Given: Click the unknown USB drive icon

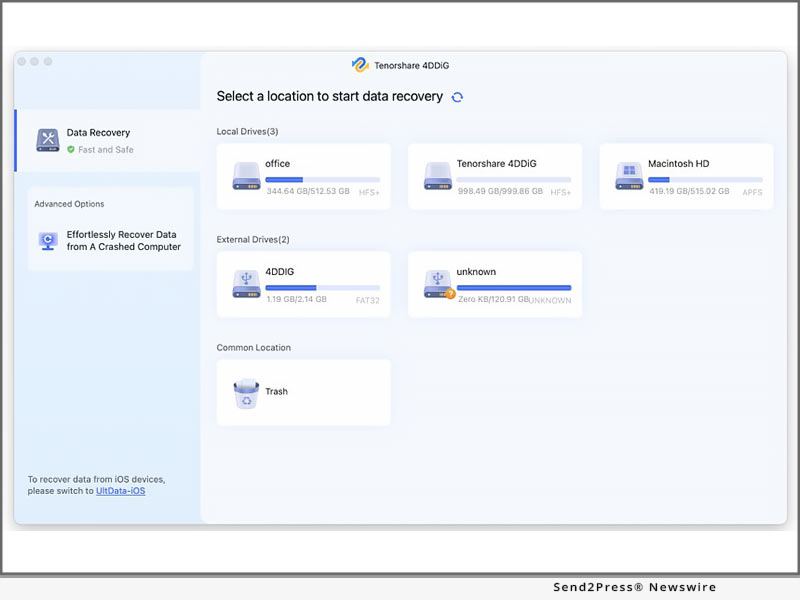Looking at the screenshot, I should pos(438,284).
